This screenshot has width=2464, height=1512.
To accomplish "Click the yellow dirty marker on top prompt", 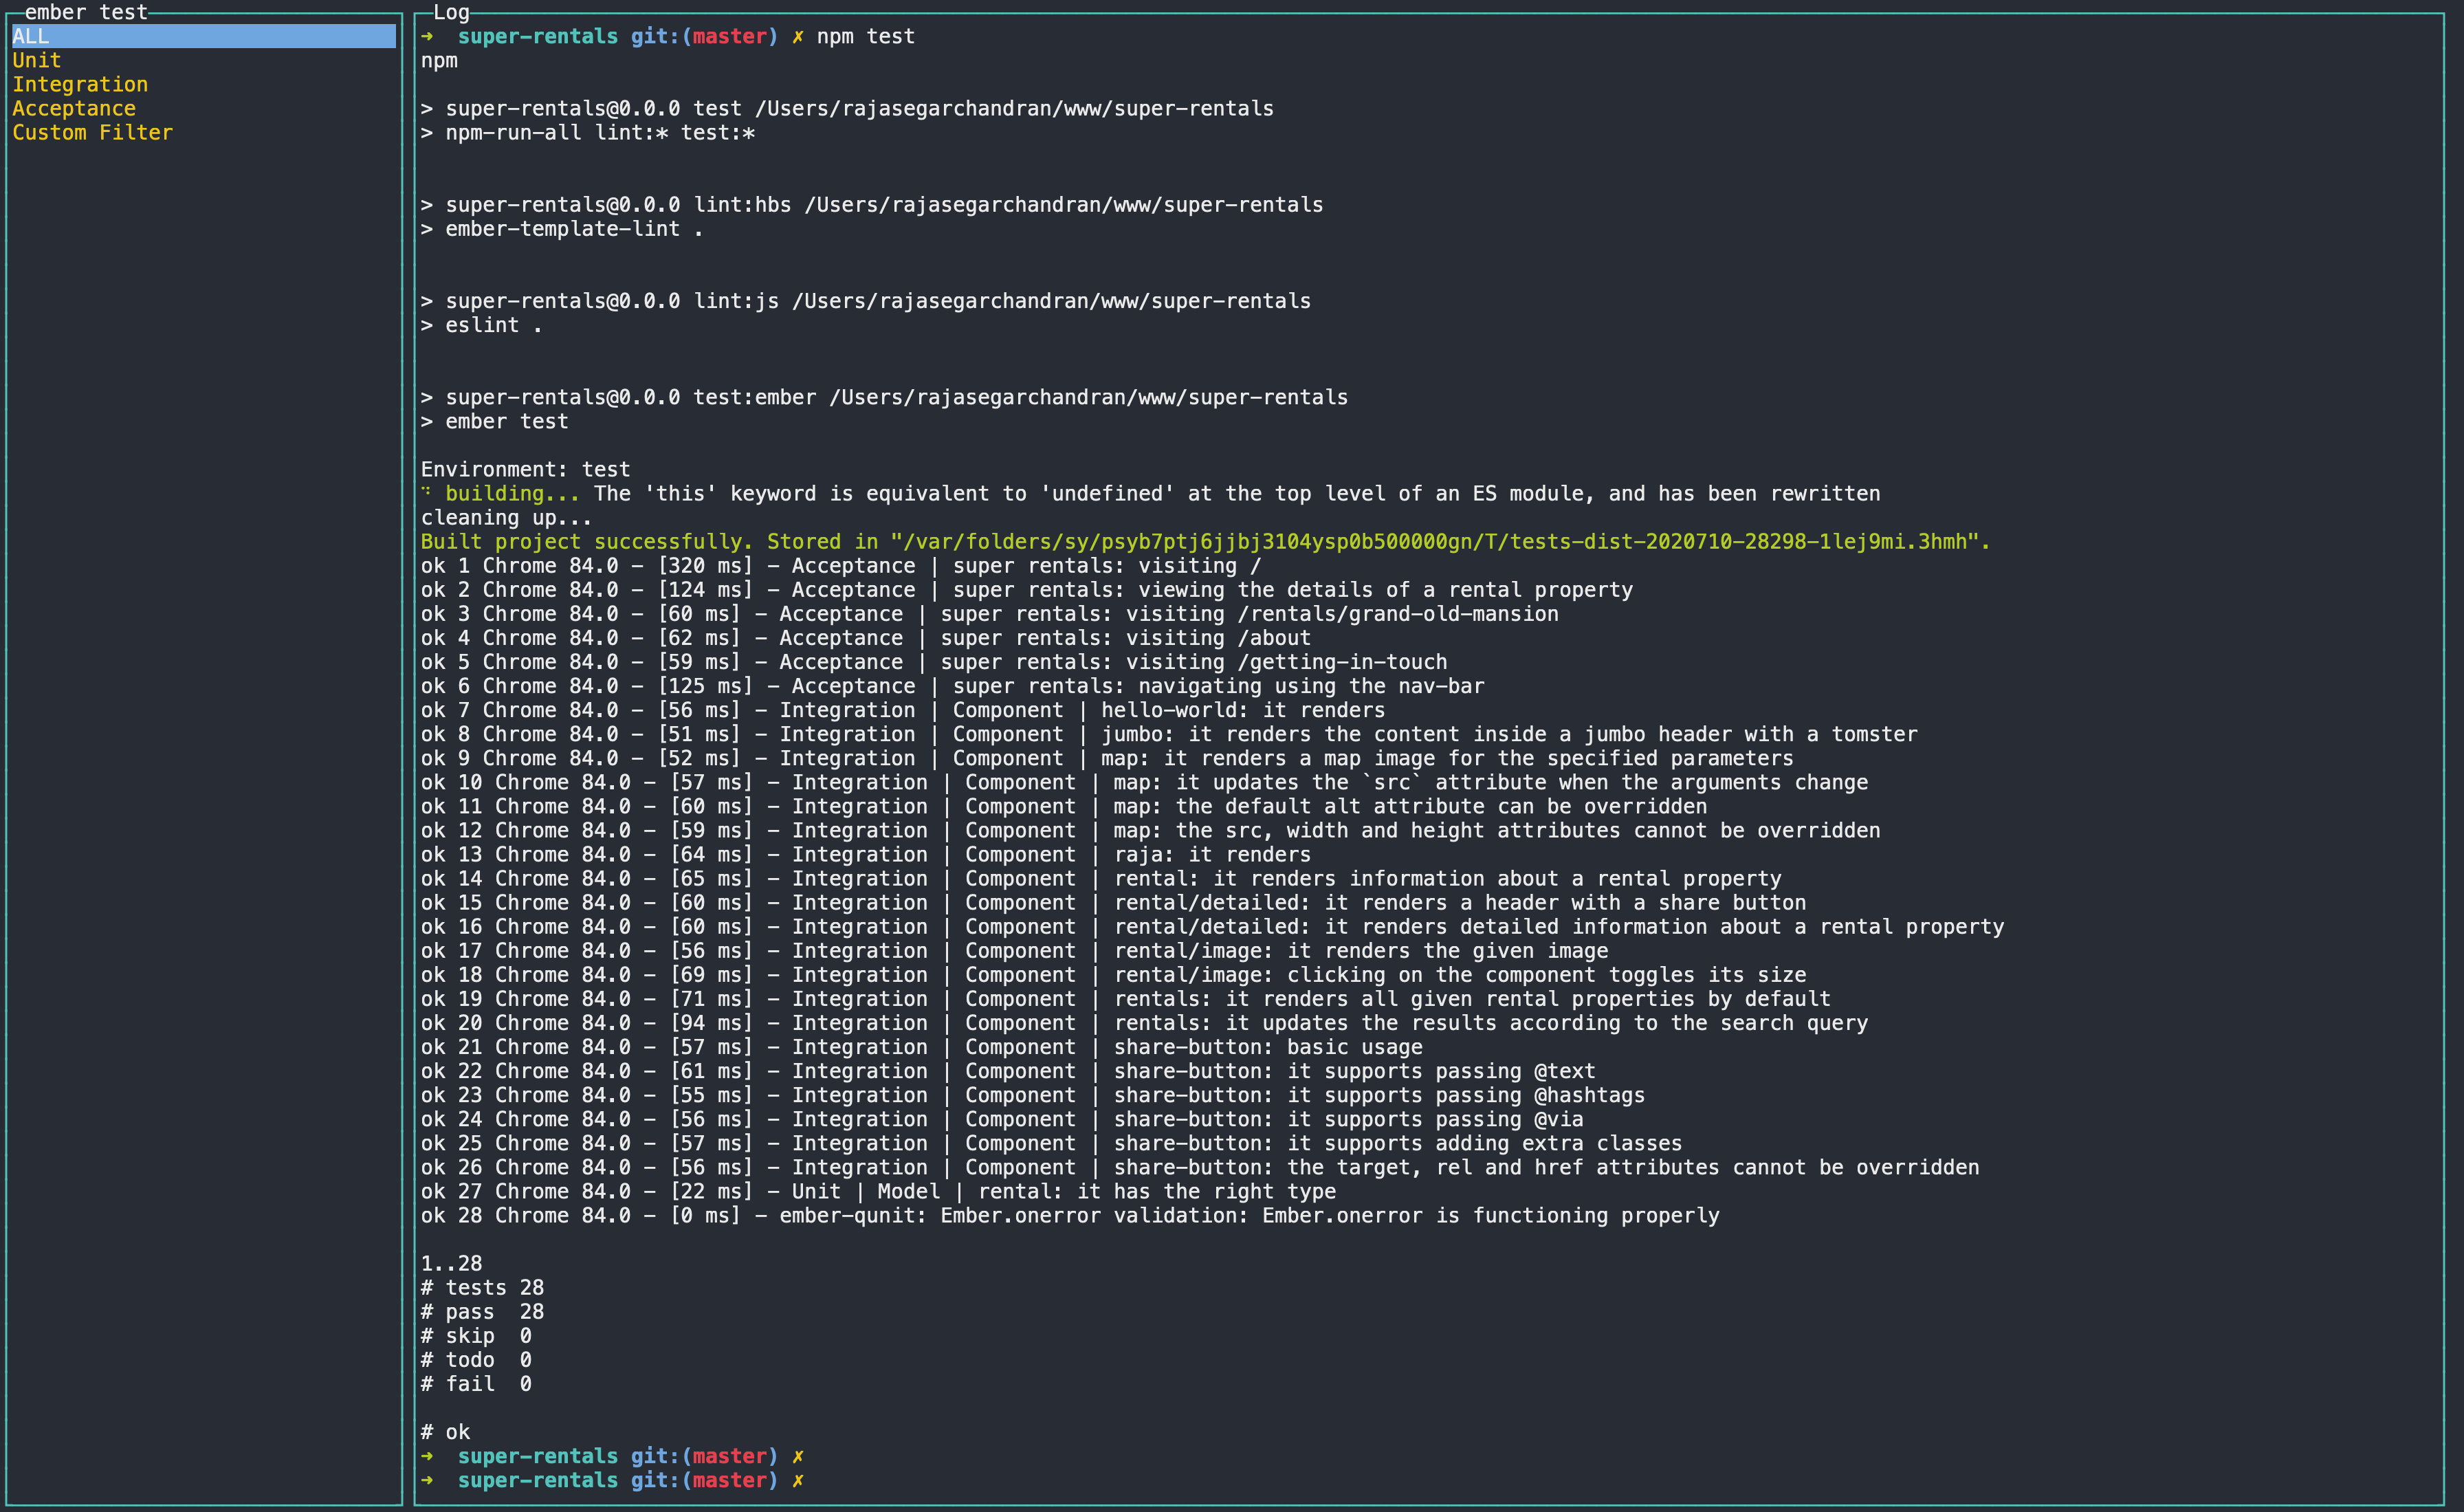I will 797,36.
